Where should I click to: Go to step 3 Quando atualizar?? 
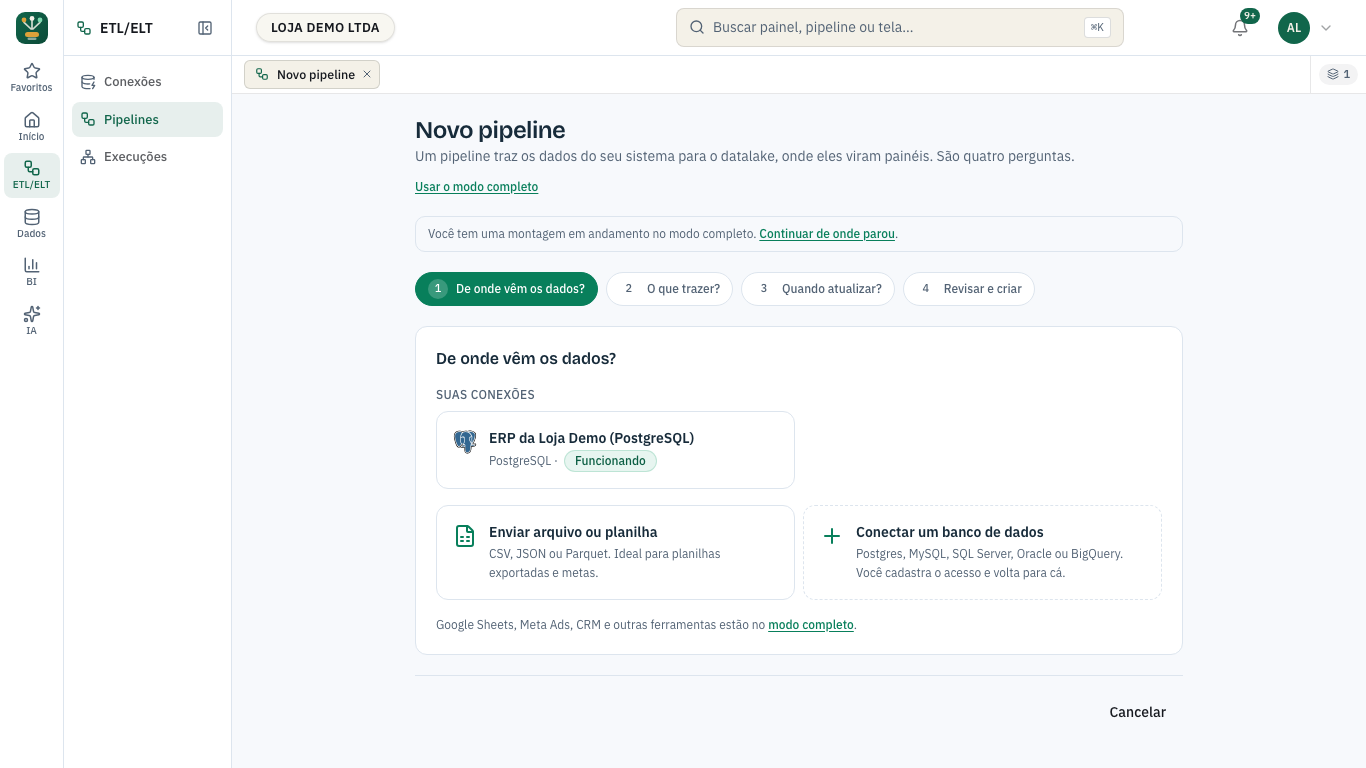tap(817, 289)
